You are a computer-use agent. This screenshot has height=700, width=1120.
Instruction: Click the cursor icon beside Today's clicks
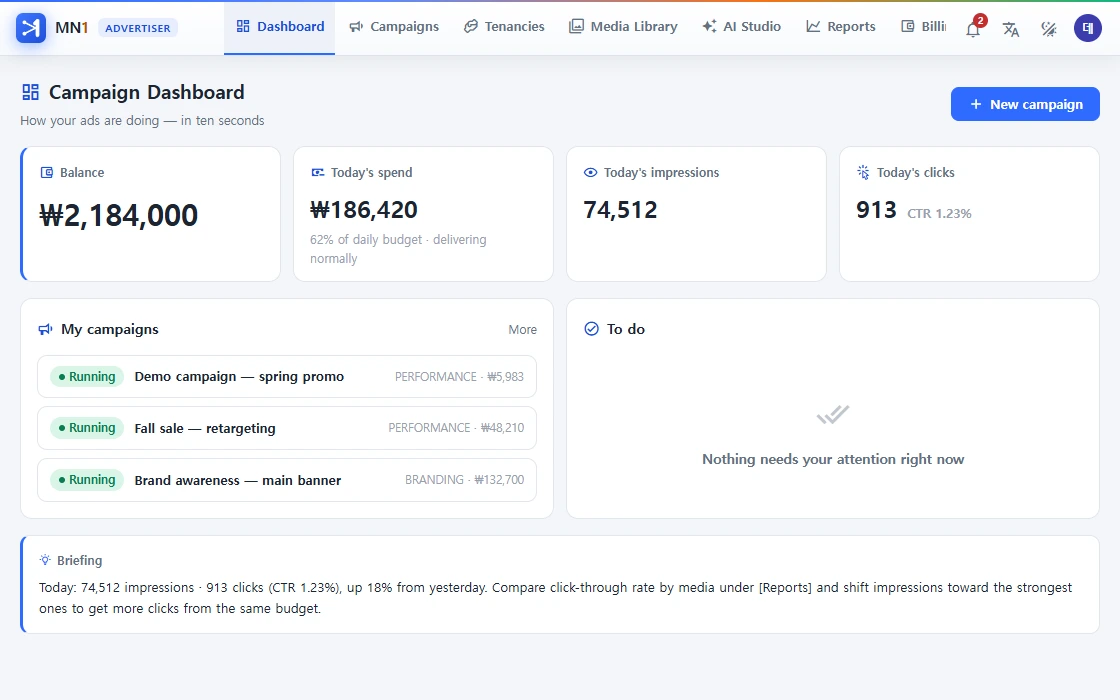(863, 172)
